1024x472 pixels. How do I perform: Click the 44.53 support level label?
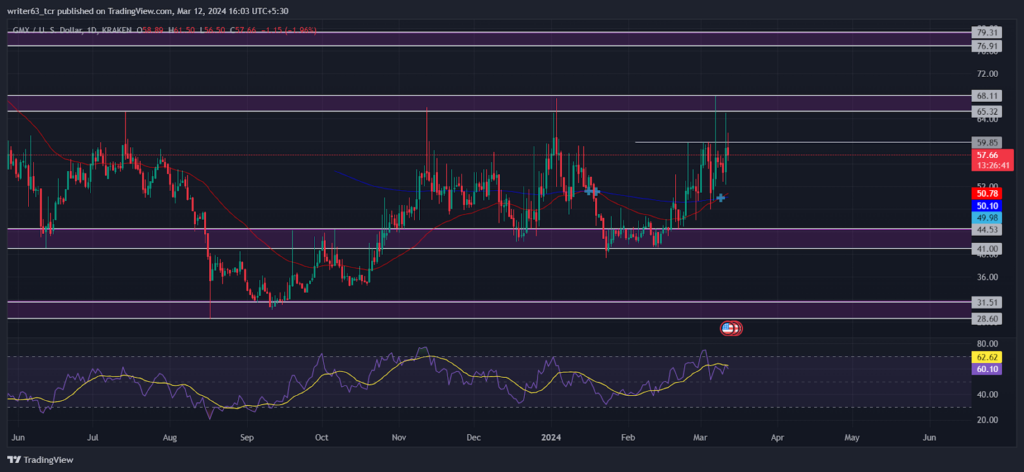tap(986, 229)
